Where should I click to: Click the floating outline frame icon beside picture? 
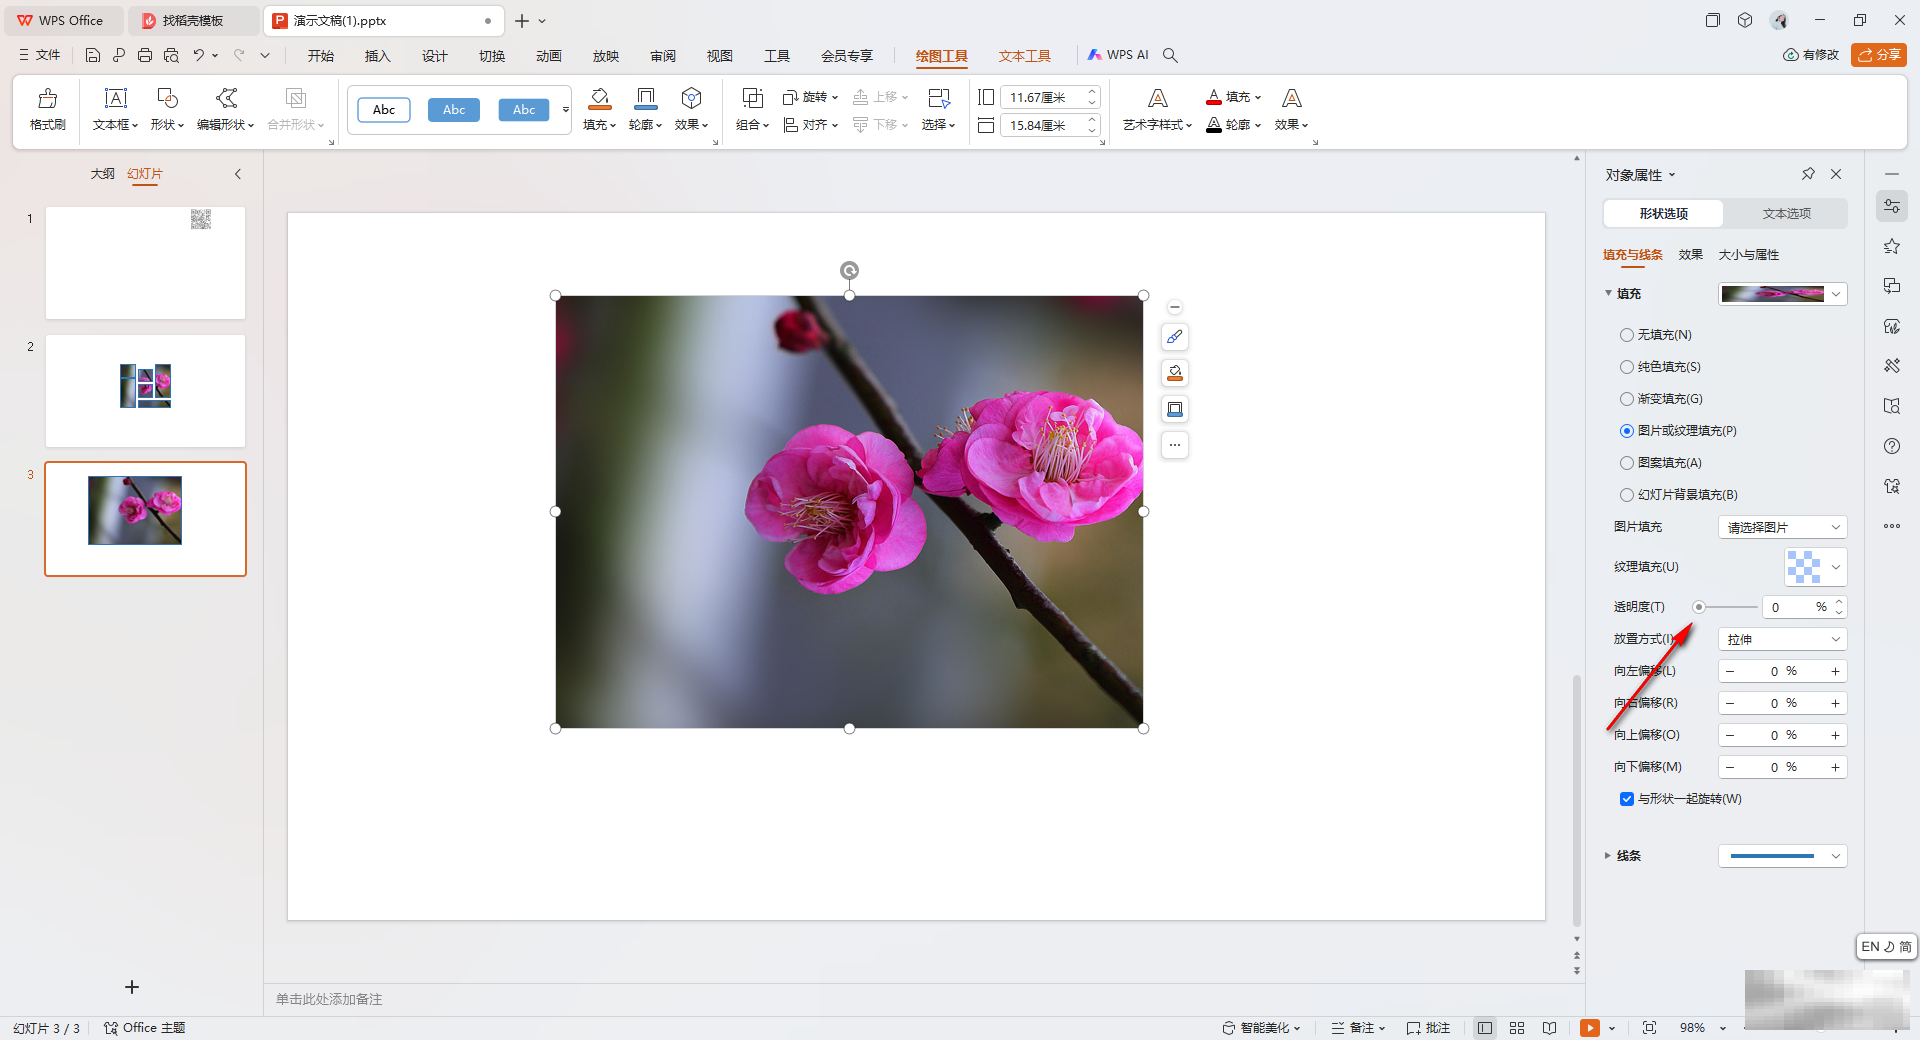pos(1175,409)
